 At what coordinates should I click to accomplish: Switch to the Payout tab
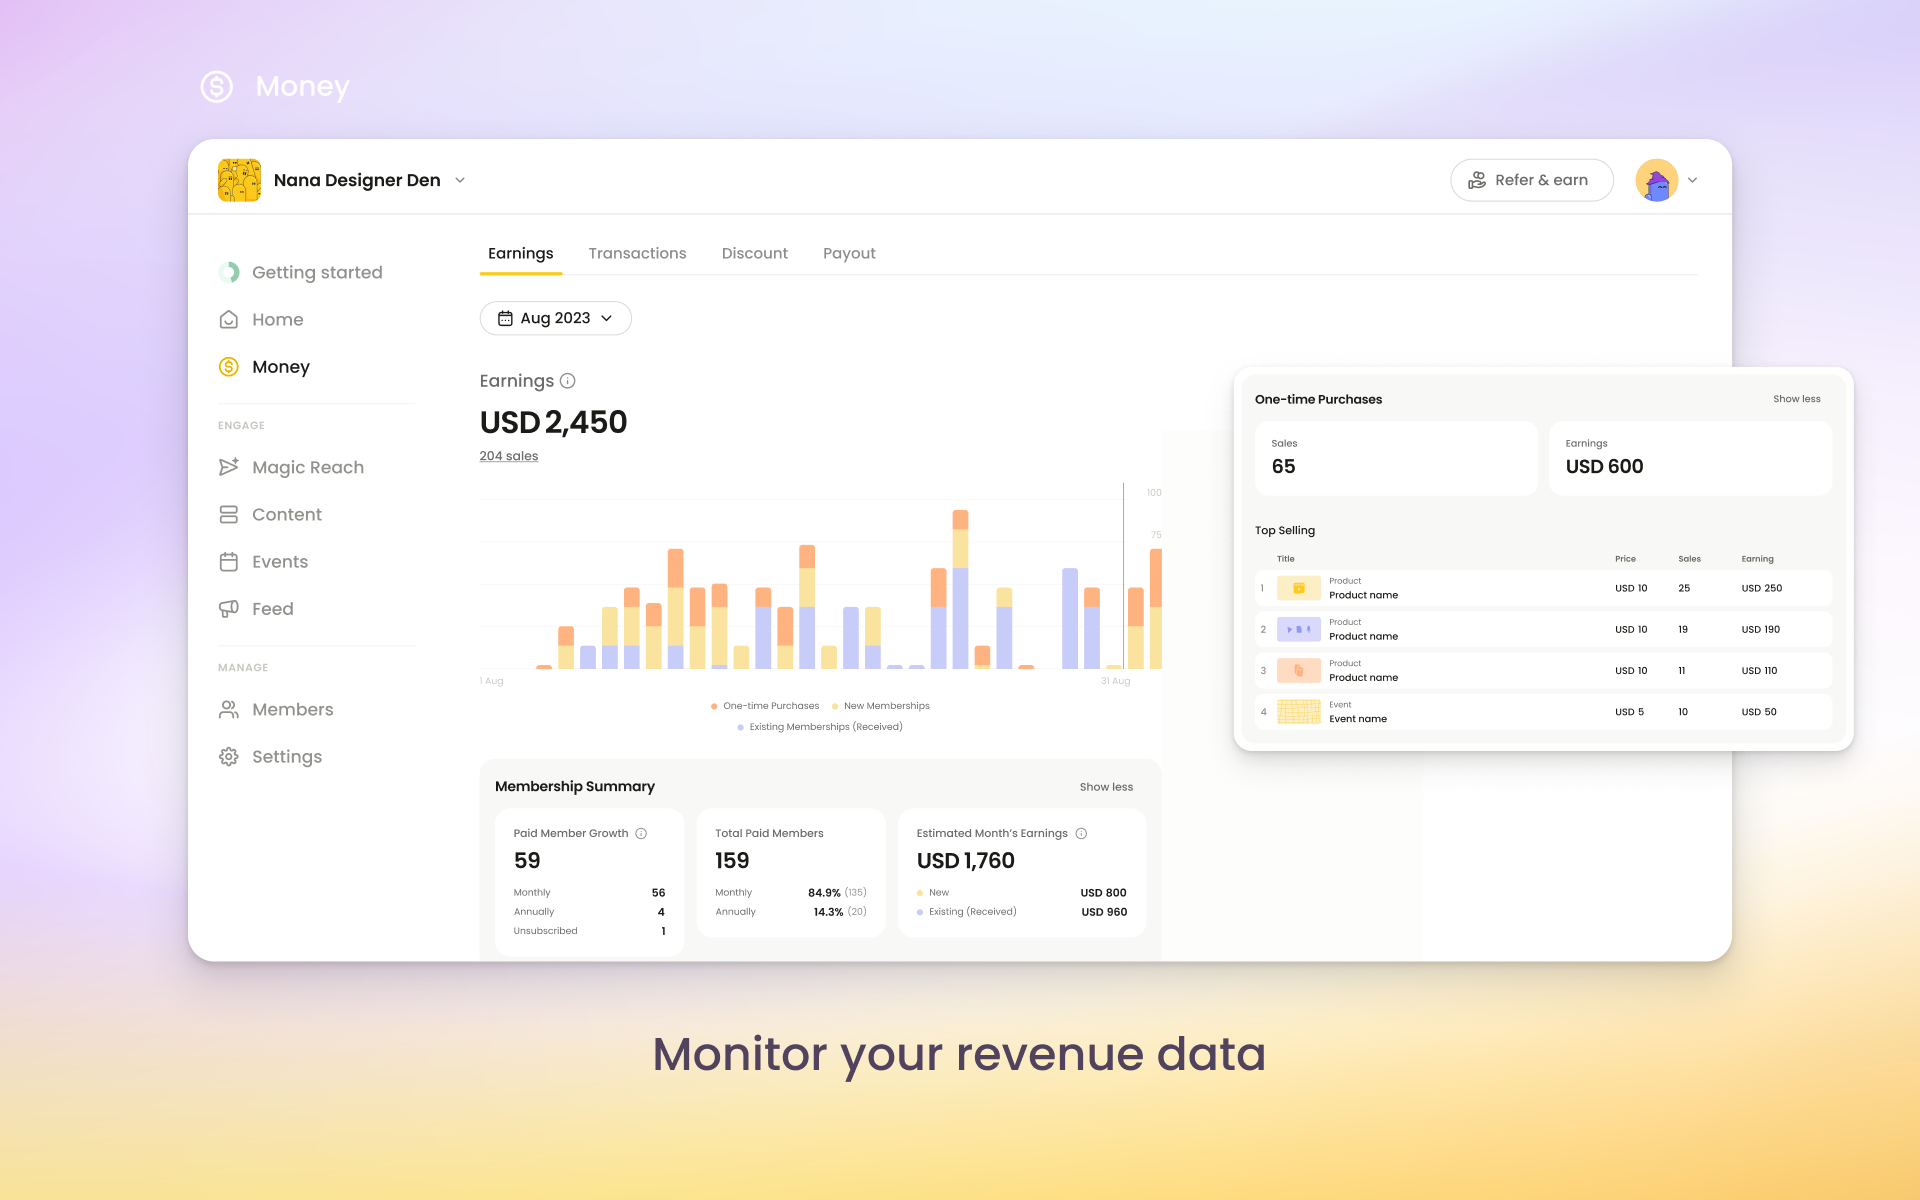849,253
